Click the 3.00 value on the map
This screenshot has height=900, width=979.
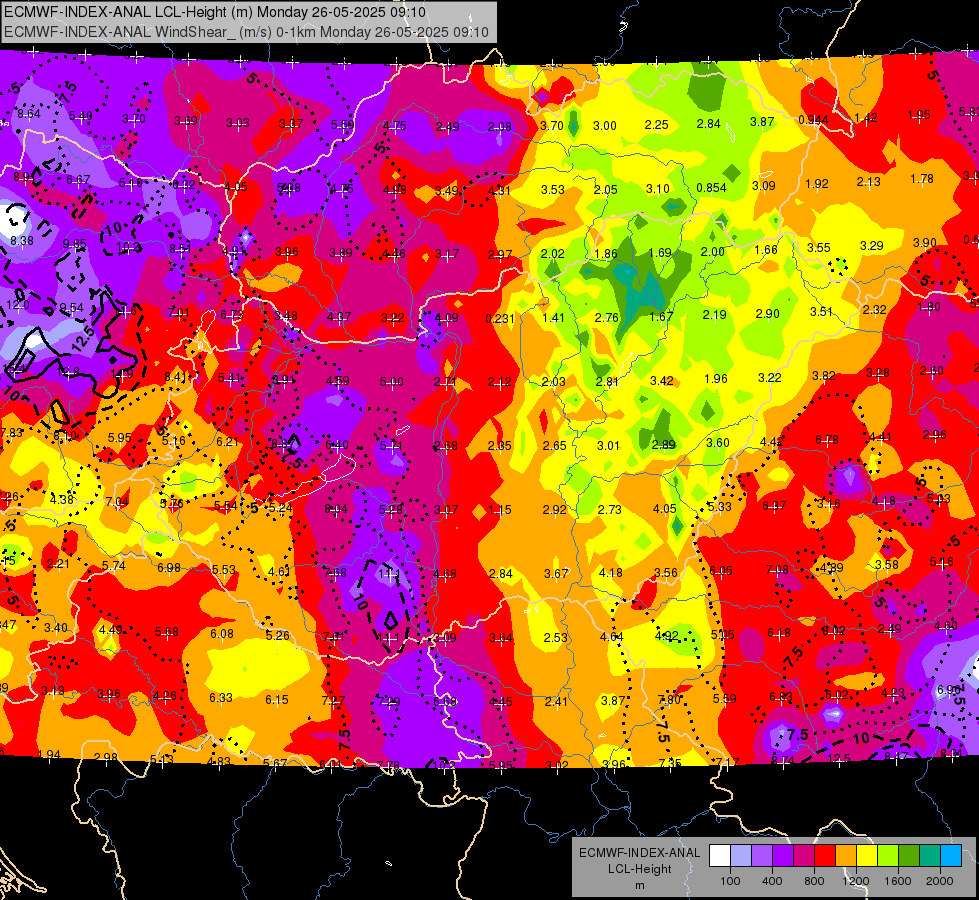point(604,126)
